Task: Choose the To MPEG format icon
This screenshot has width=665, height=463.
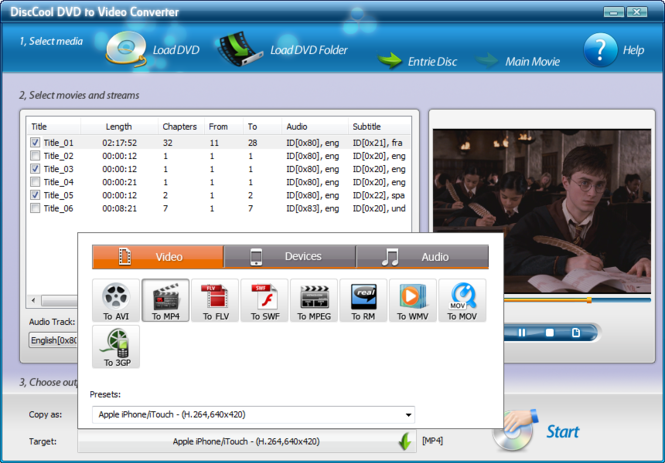Action: pyautogui.click(x=314, y=301)
